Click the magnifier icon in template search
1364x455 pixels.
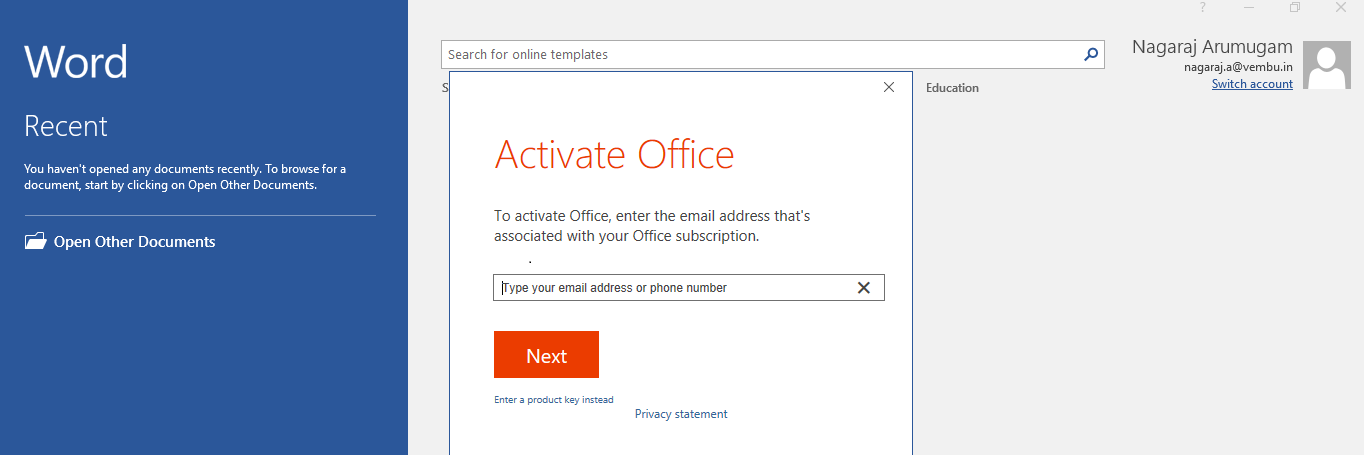(x=1091, y=55)
